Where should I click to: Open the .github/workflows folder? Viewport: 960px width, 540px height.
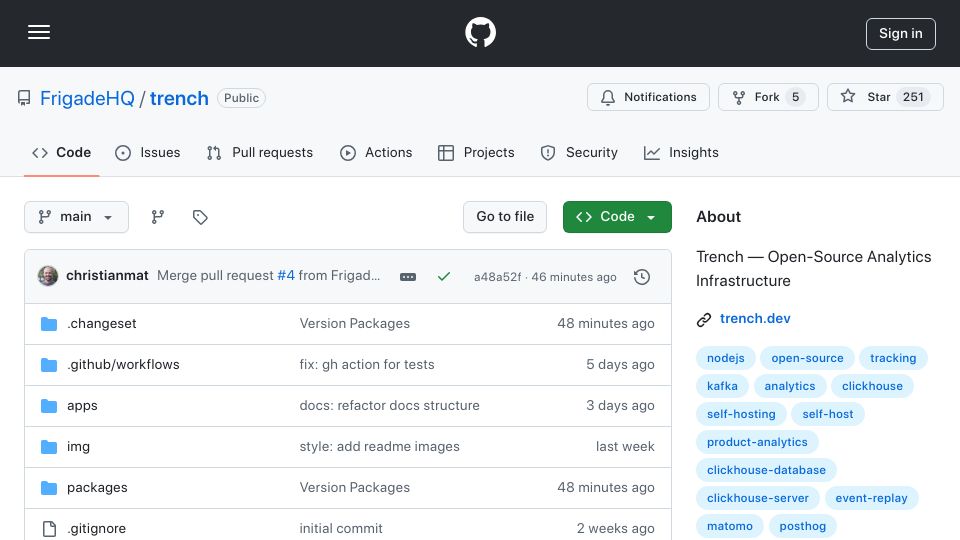pos(123,364)
